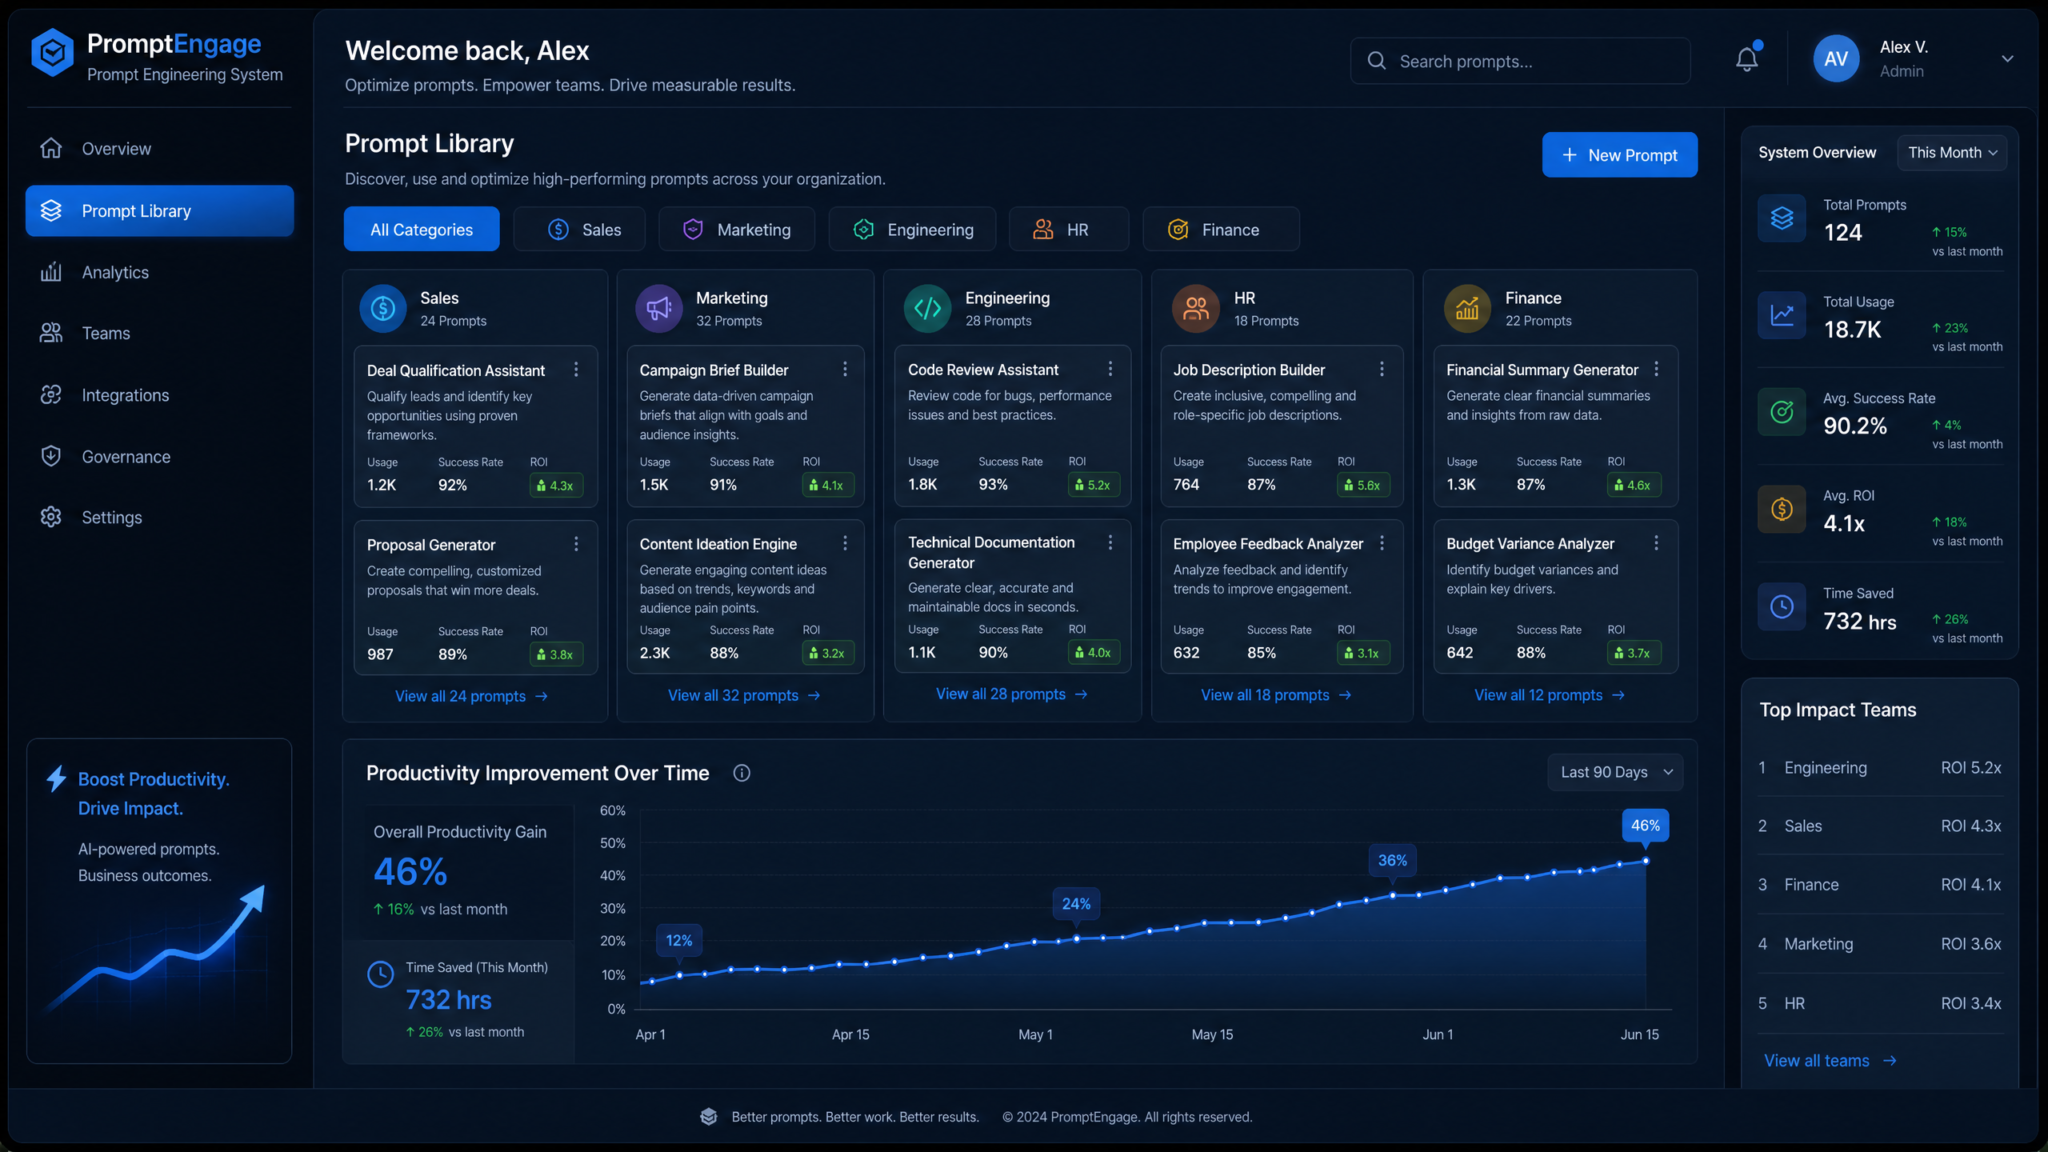Screen dimensions: 2048x1152
Task: Click the New Prompt button
Action: pyautogui.click(x=1619, y=155)
